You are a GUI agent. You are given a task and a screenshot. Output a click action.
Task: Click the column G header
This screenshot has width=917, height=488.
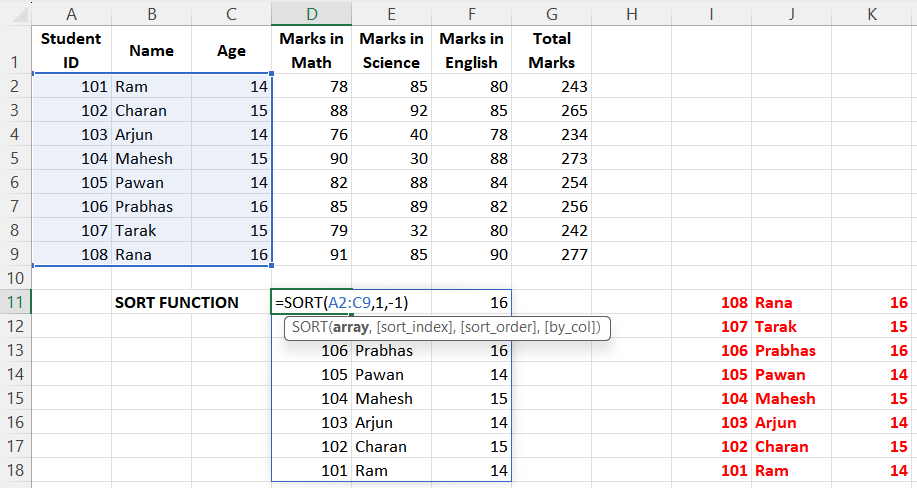coord(551,13)
